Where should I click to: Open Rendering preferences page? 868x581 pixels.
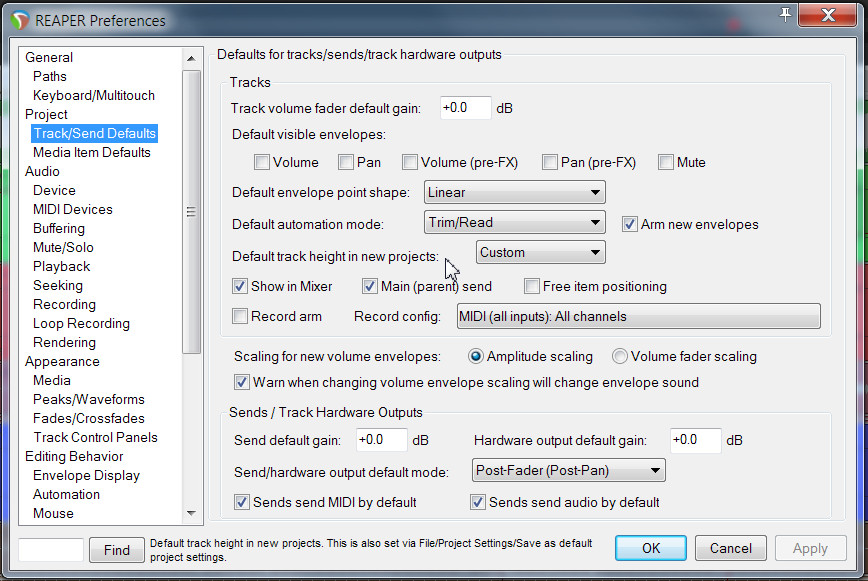[64, 342]
